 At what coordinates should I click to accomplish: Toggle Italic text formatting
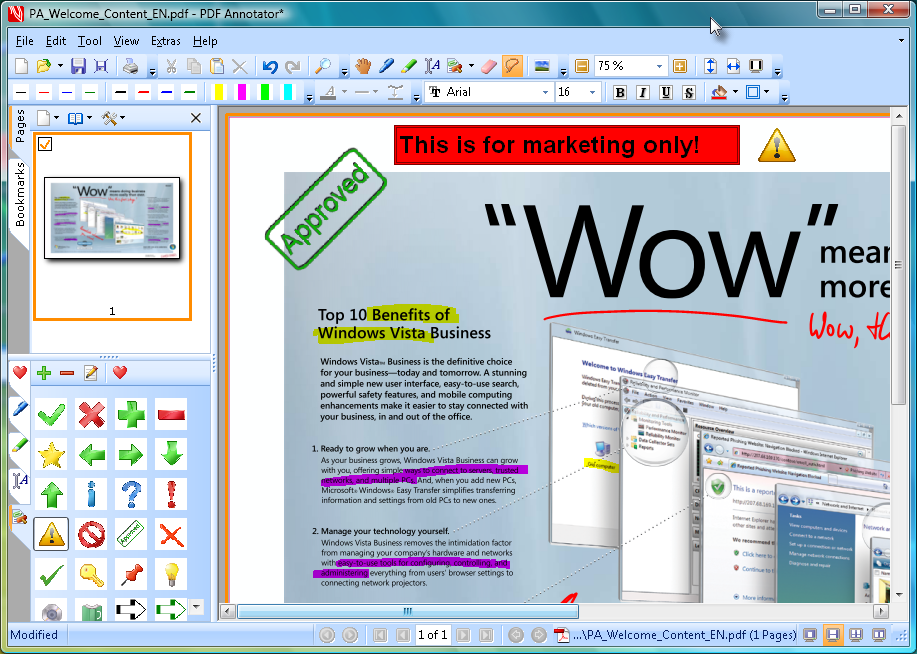point(643,92)
